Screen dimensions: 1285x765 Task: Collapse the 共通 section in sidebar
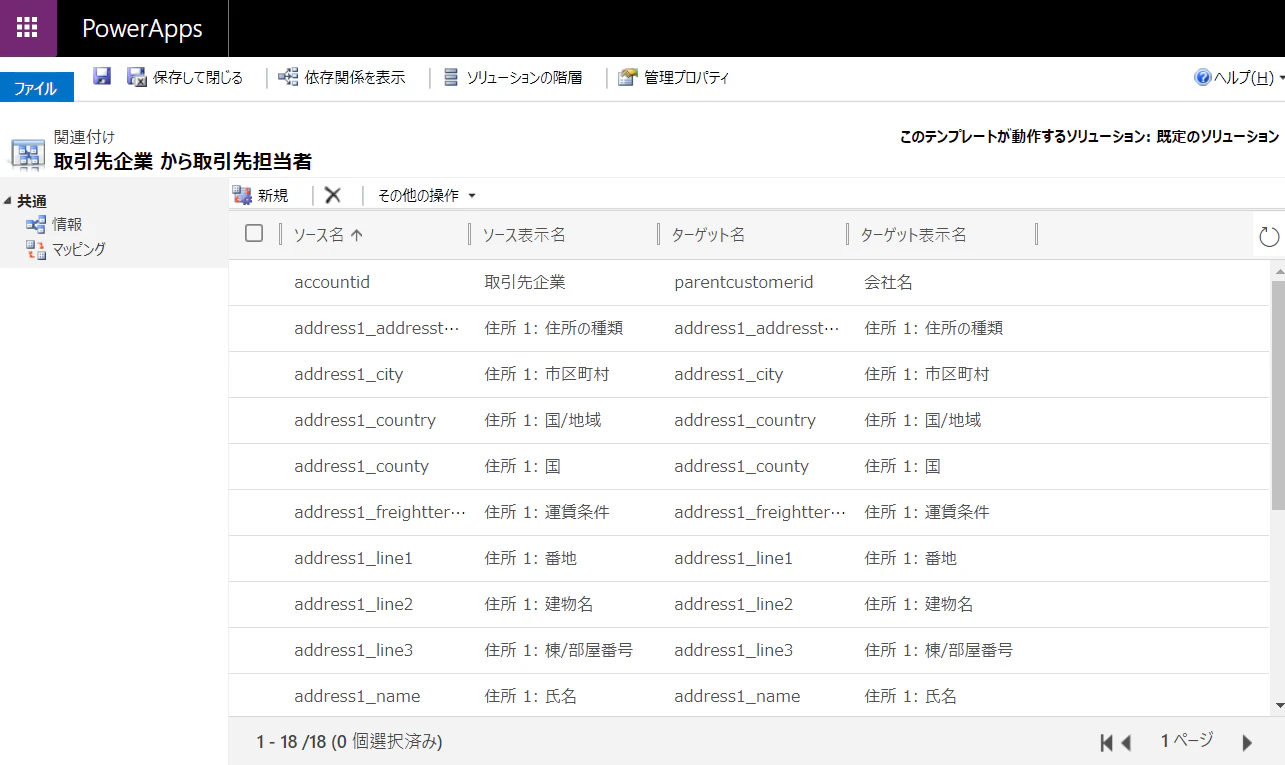[9, 202]
